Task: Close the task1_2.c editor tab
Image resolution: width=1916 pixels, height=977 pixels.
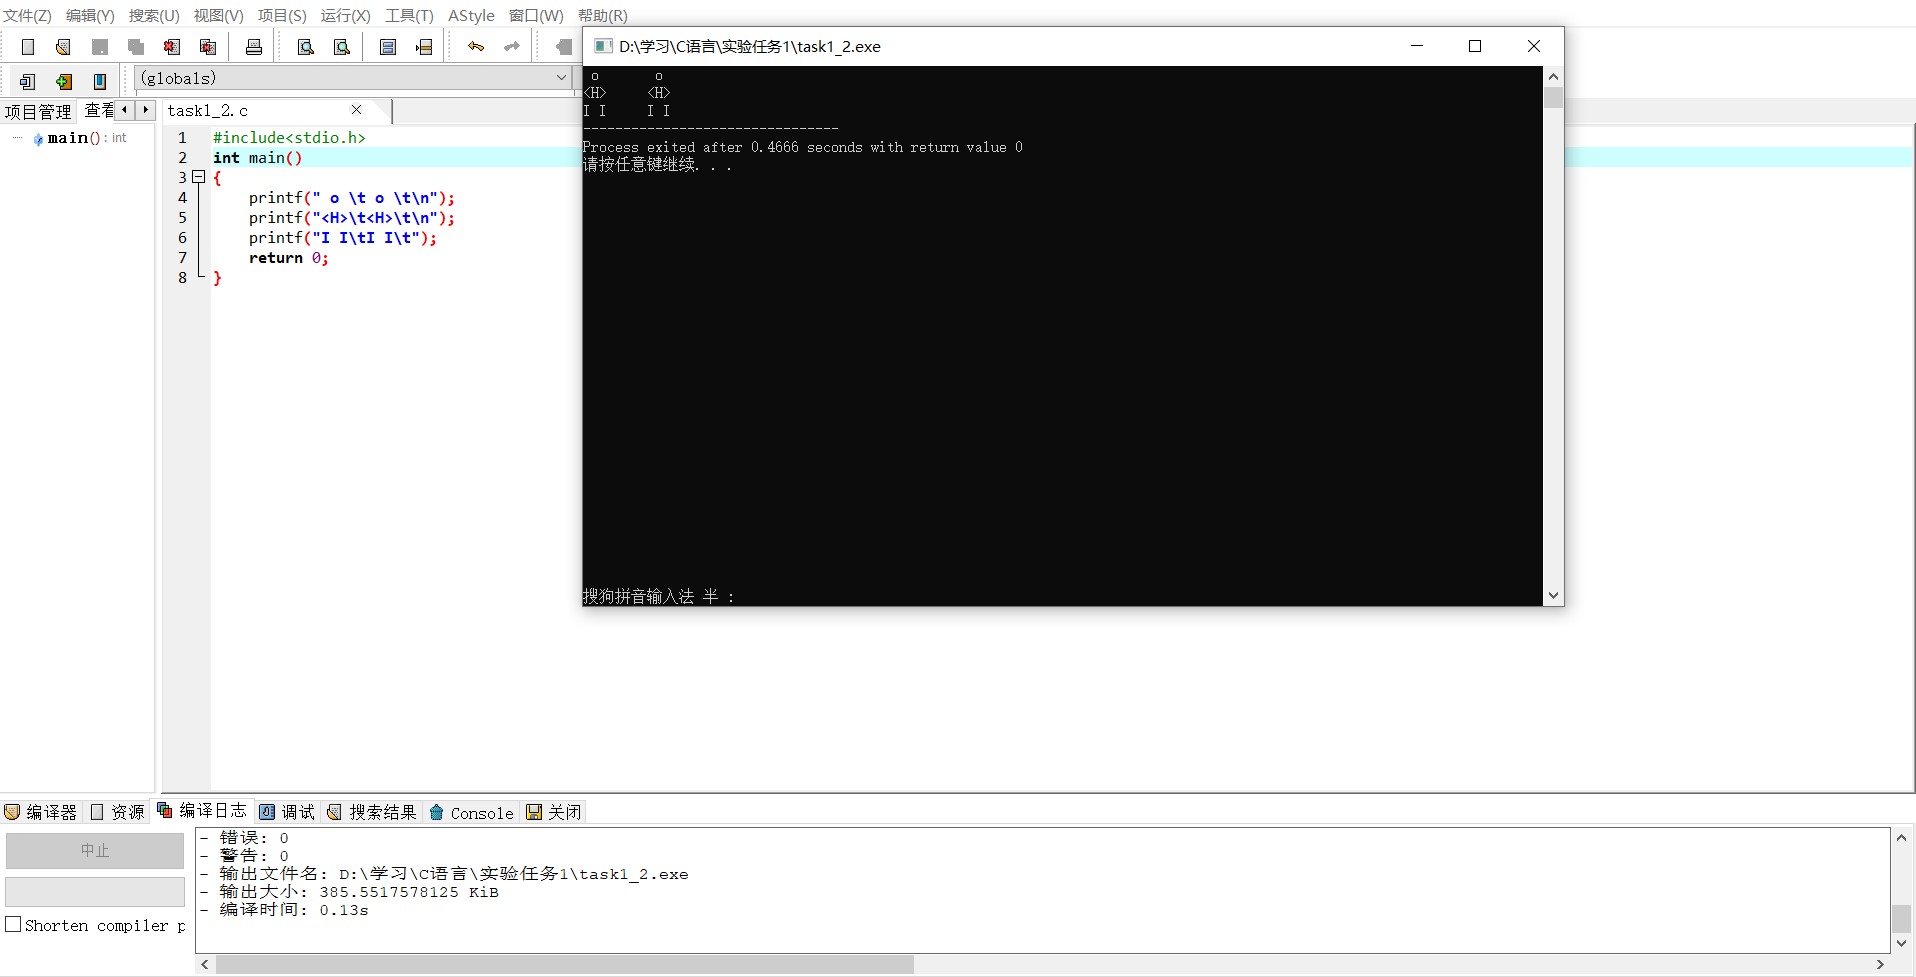Action: pos(356,110)
